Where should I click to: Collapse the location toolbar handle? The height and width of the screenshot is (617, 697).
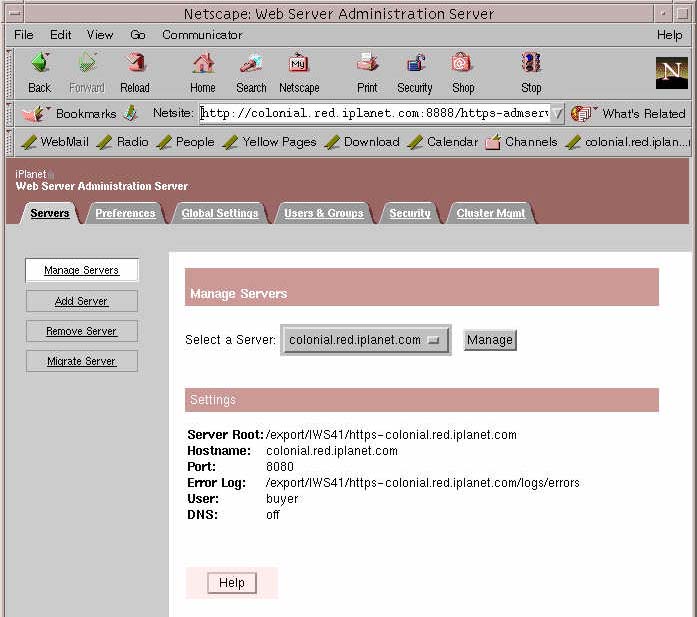9,114
